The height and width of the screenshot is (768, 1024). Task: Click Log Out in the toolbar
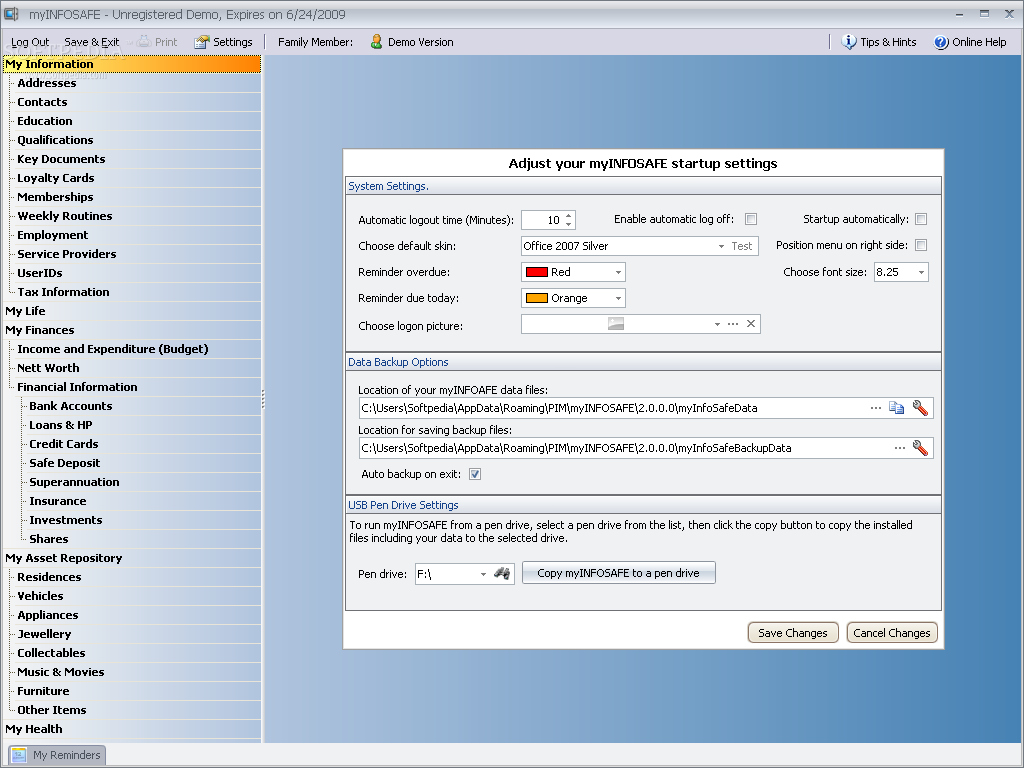click(30, 42)
